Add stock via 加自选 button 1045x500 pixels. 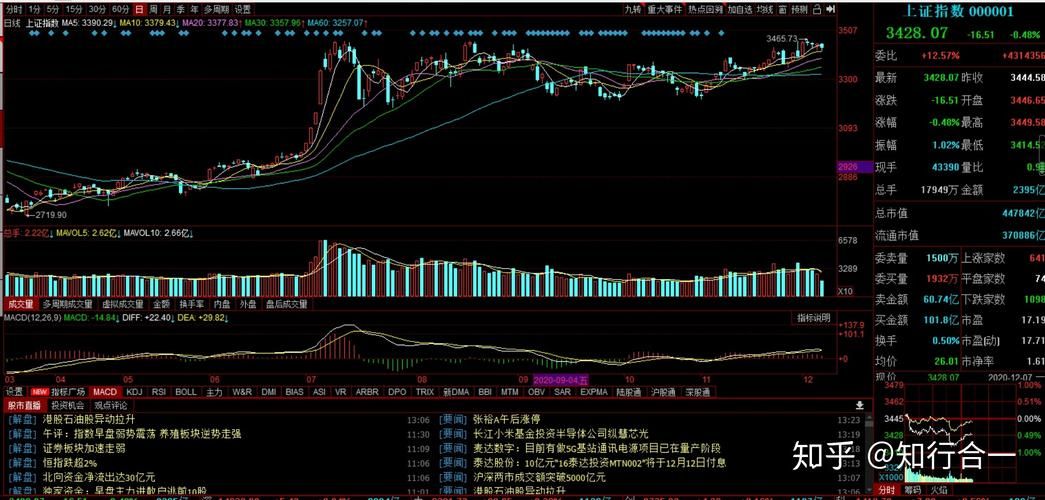click(740, 9)
